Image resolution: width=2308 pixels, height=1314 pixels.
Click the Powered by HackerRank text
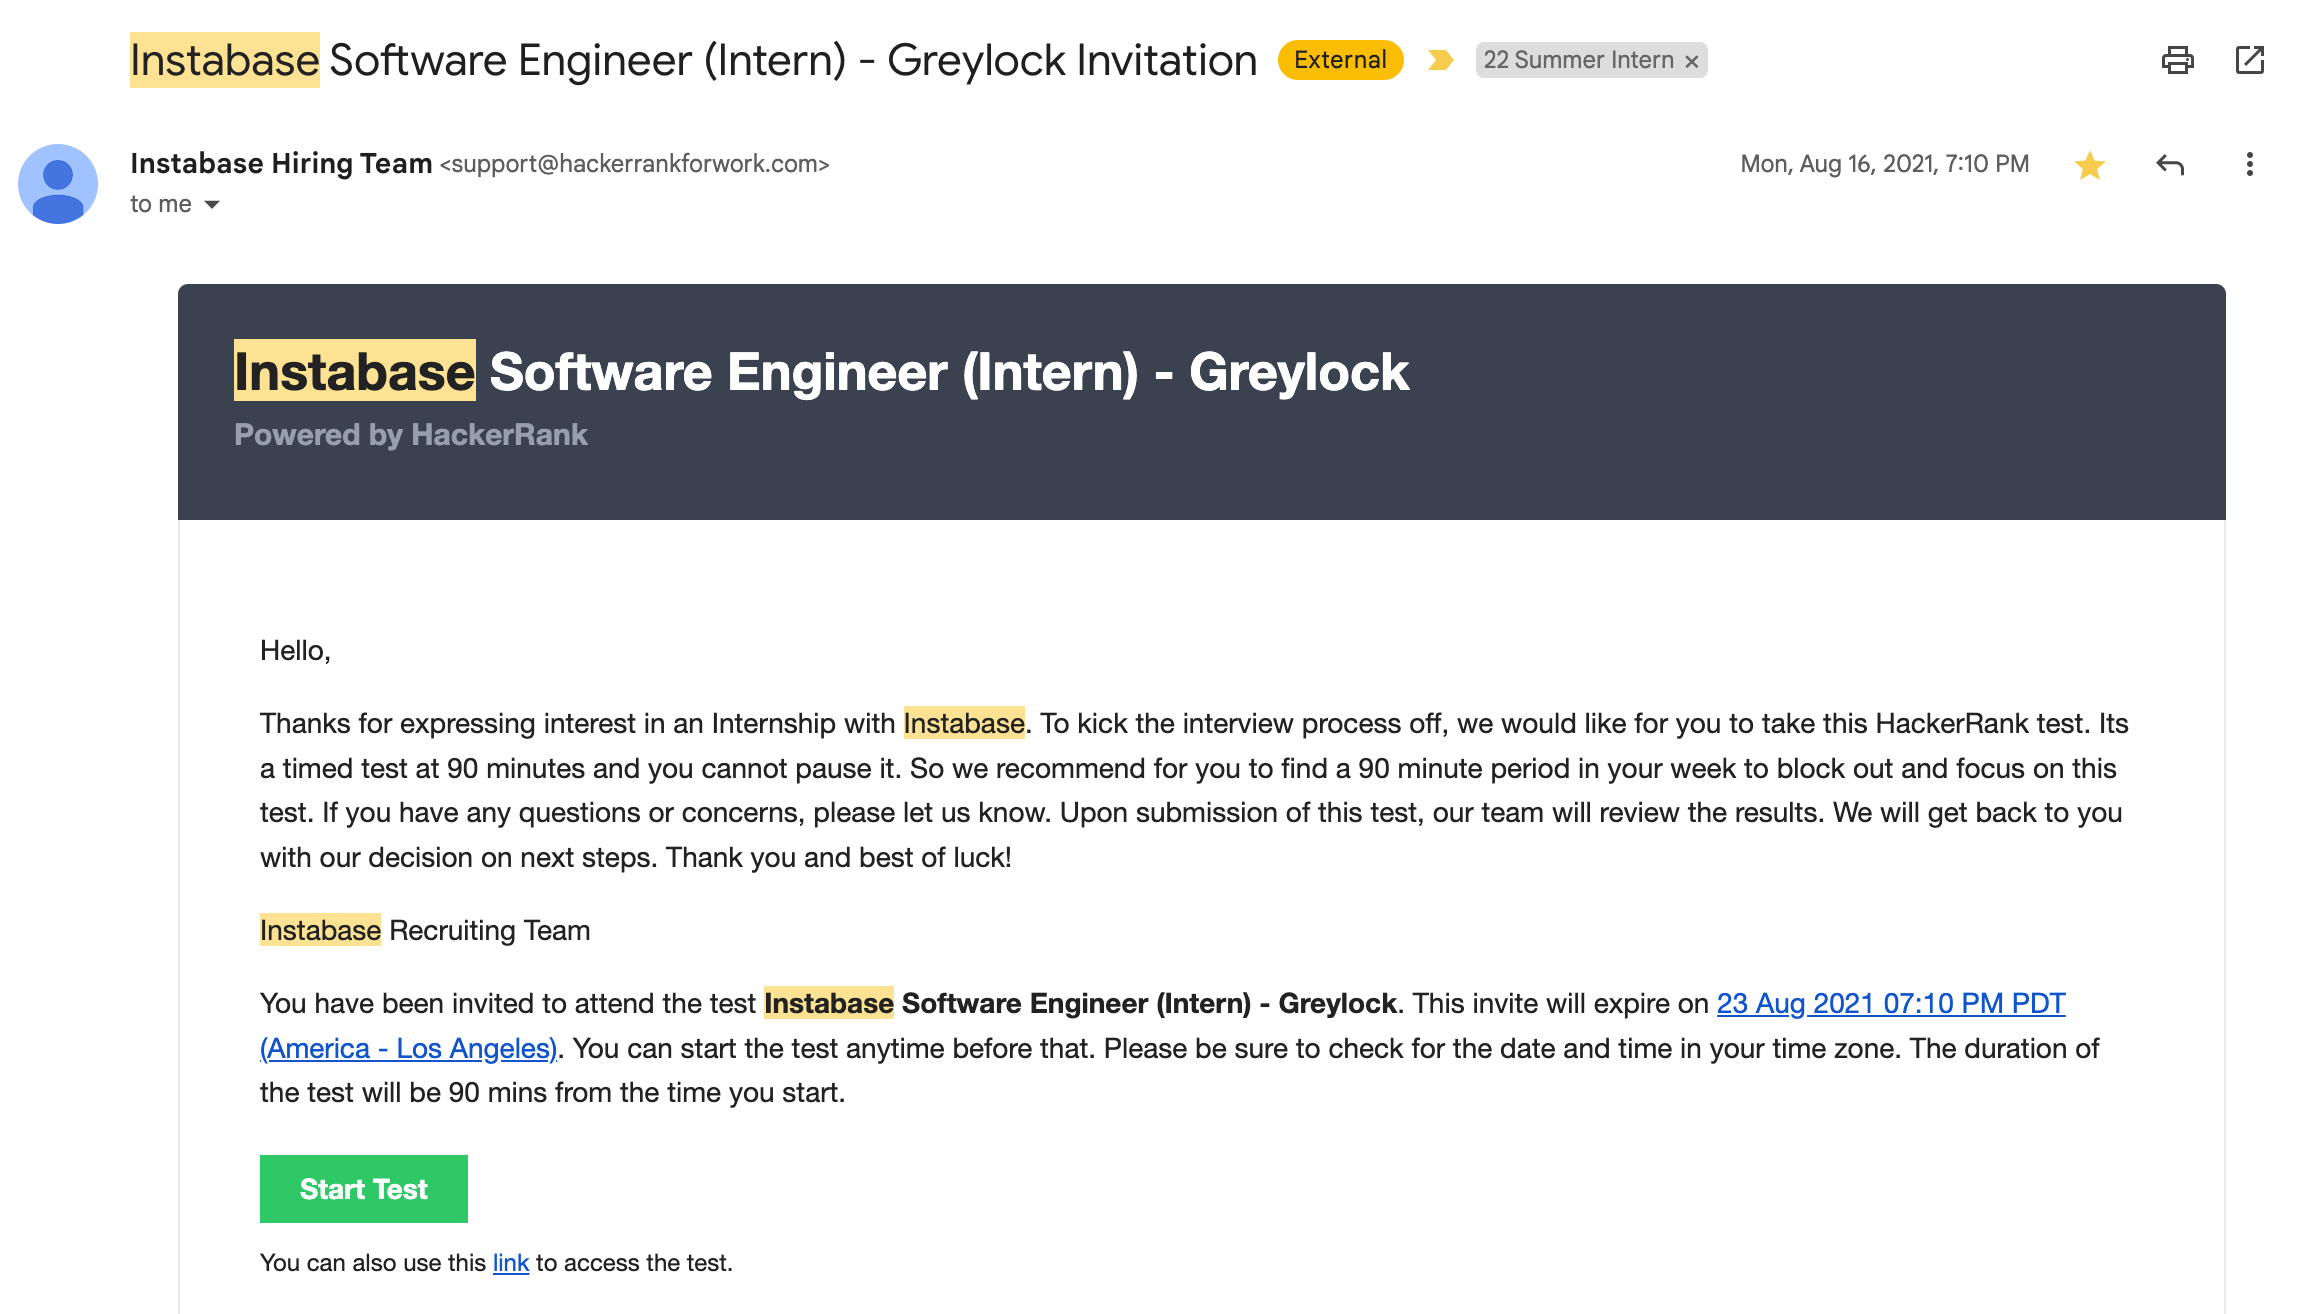[410, 435]
